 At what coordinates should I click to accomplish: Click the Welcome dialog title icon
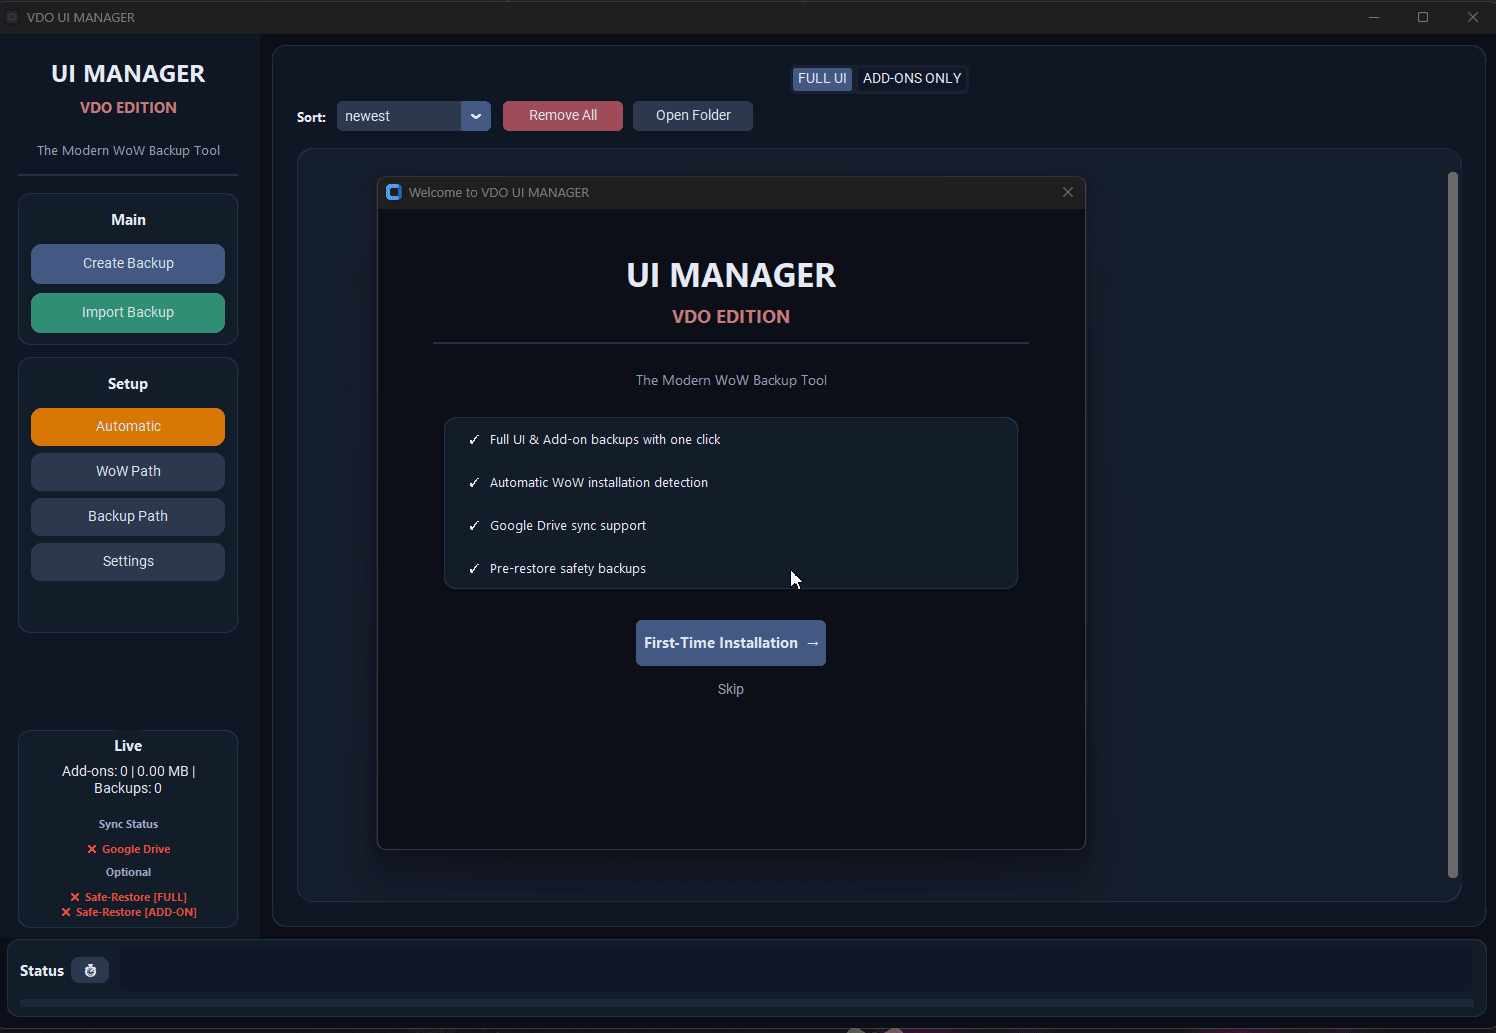click(x=394, y=192)
